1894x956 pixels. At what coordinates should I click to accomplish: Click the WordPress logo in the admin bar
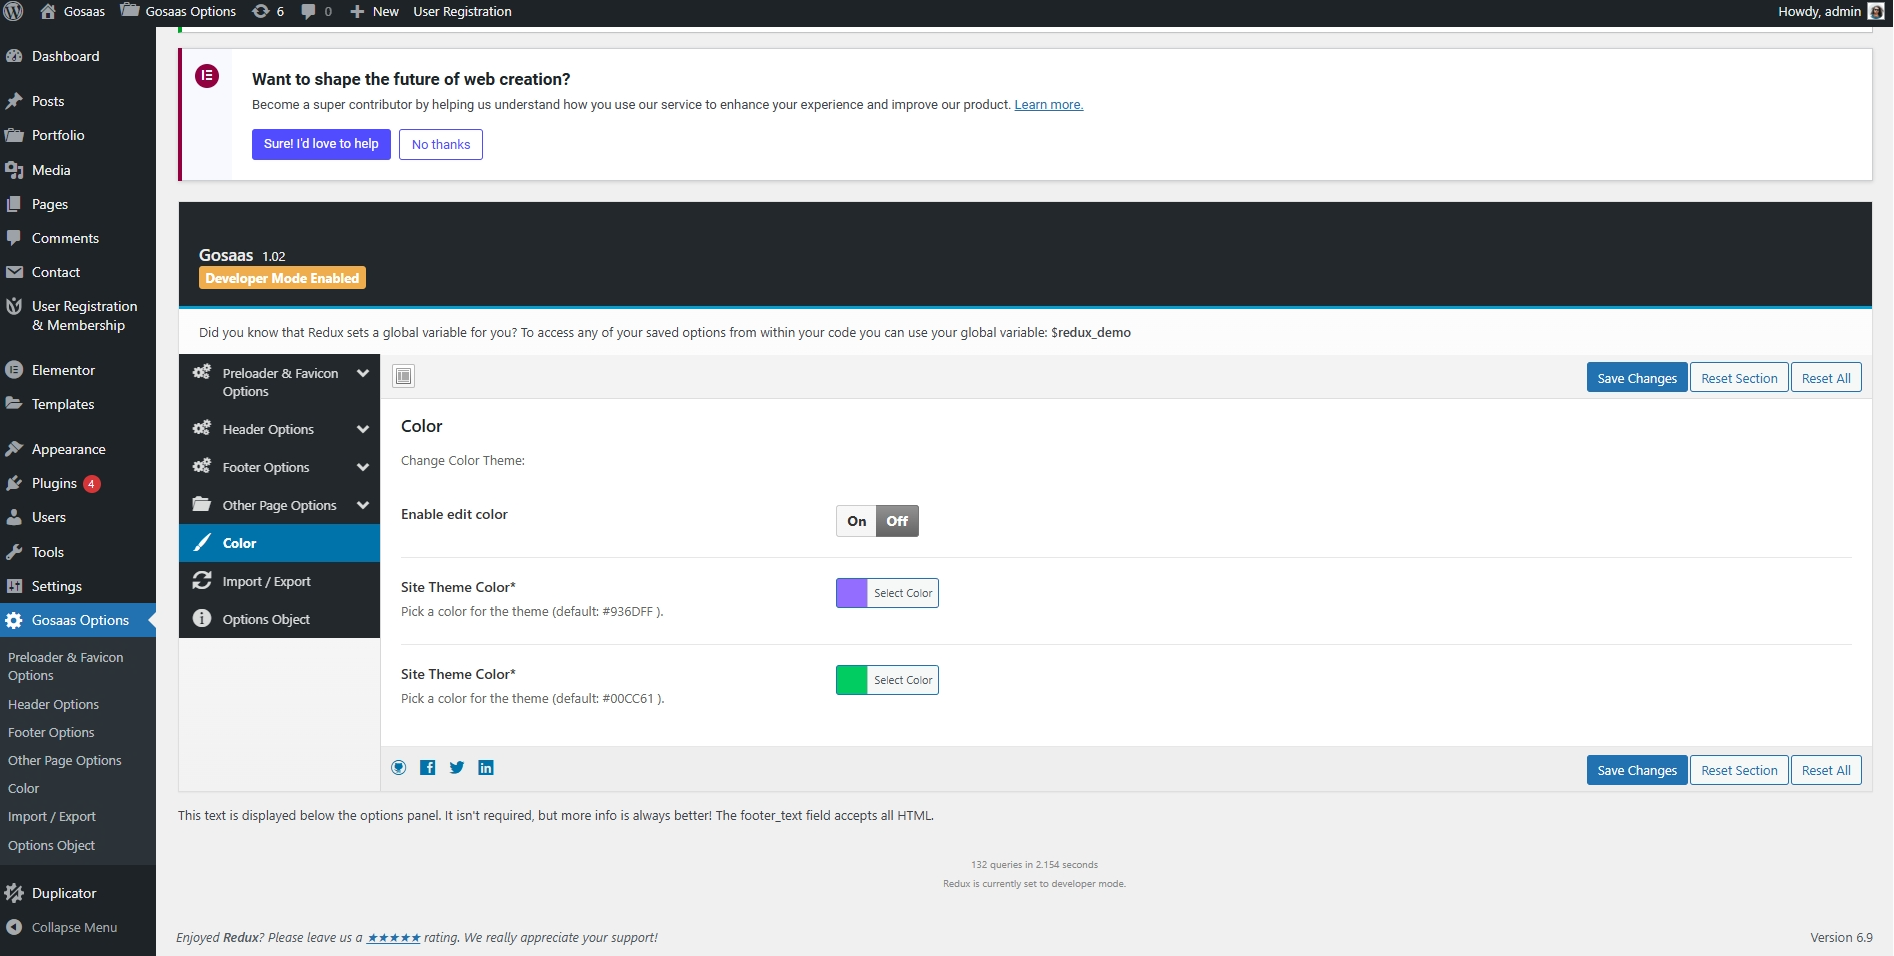click(x=14, y=12)
